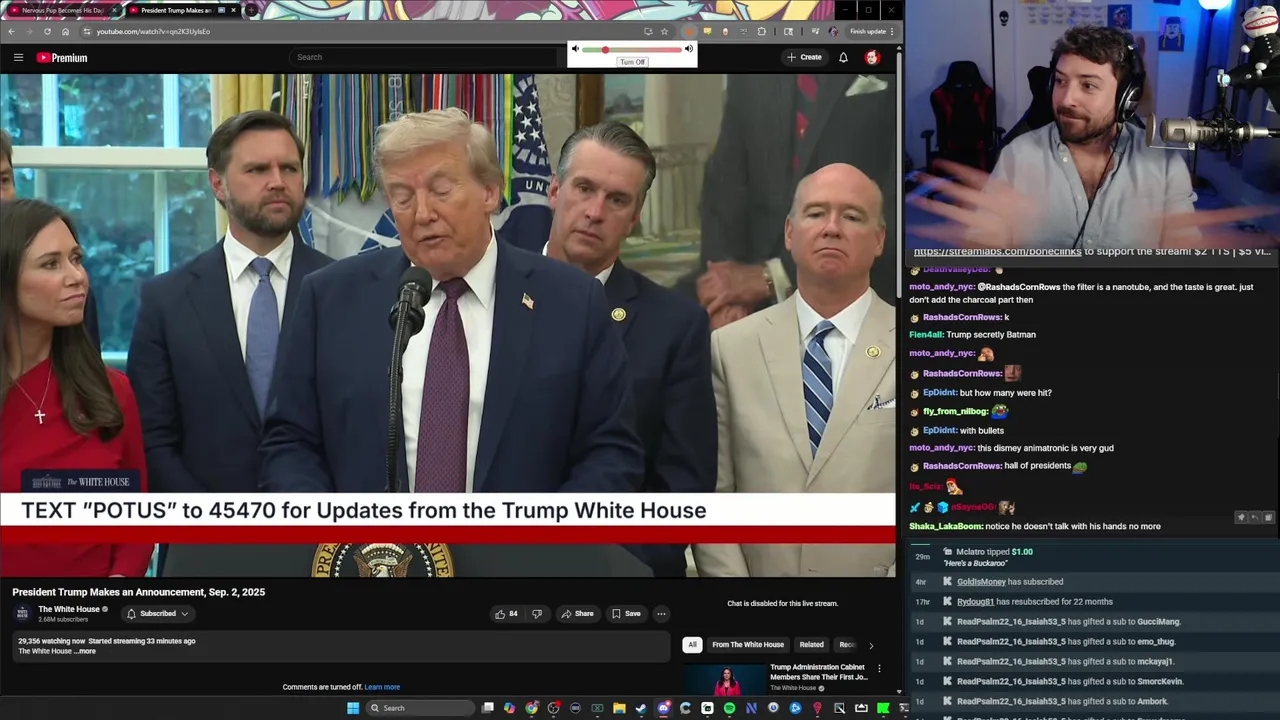Image resolution: width=1280 pixels, height=720 pixels.
Task: Select the Related filter chip
Action: (811, 645)
